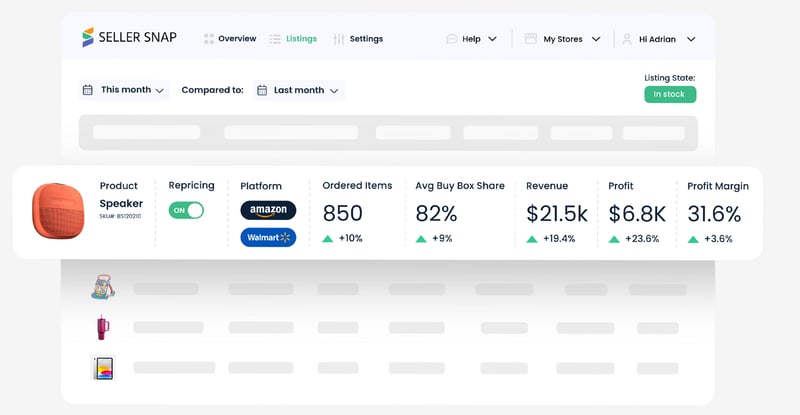
Task: Open the My Stores menu label
Action: pos(563,39)
